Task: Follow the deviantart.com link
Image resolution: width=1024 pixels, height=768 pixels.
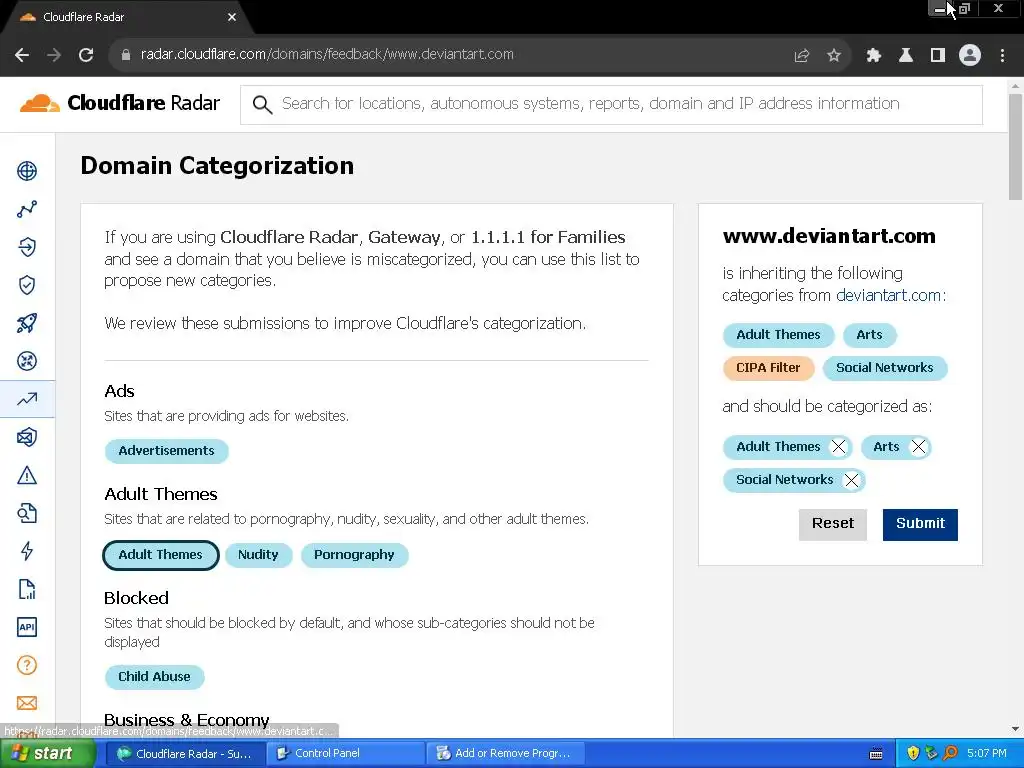Action: point(888,295)
